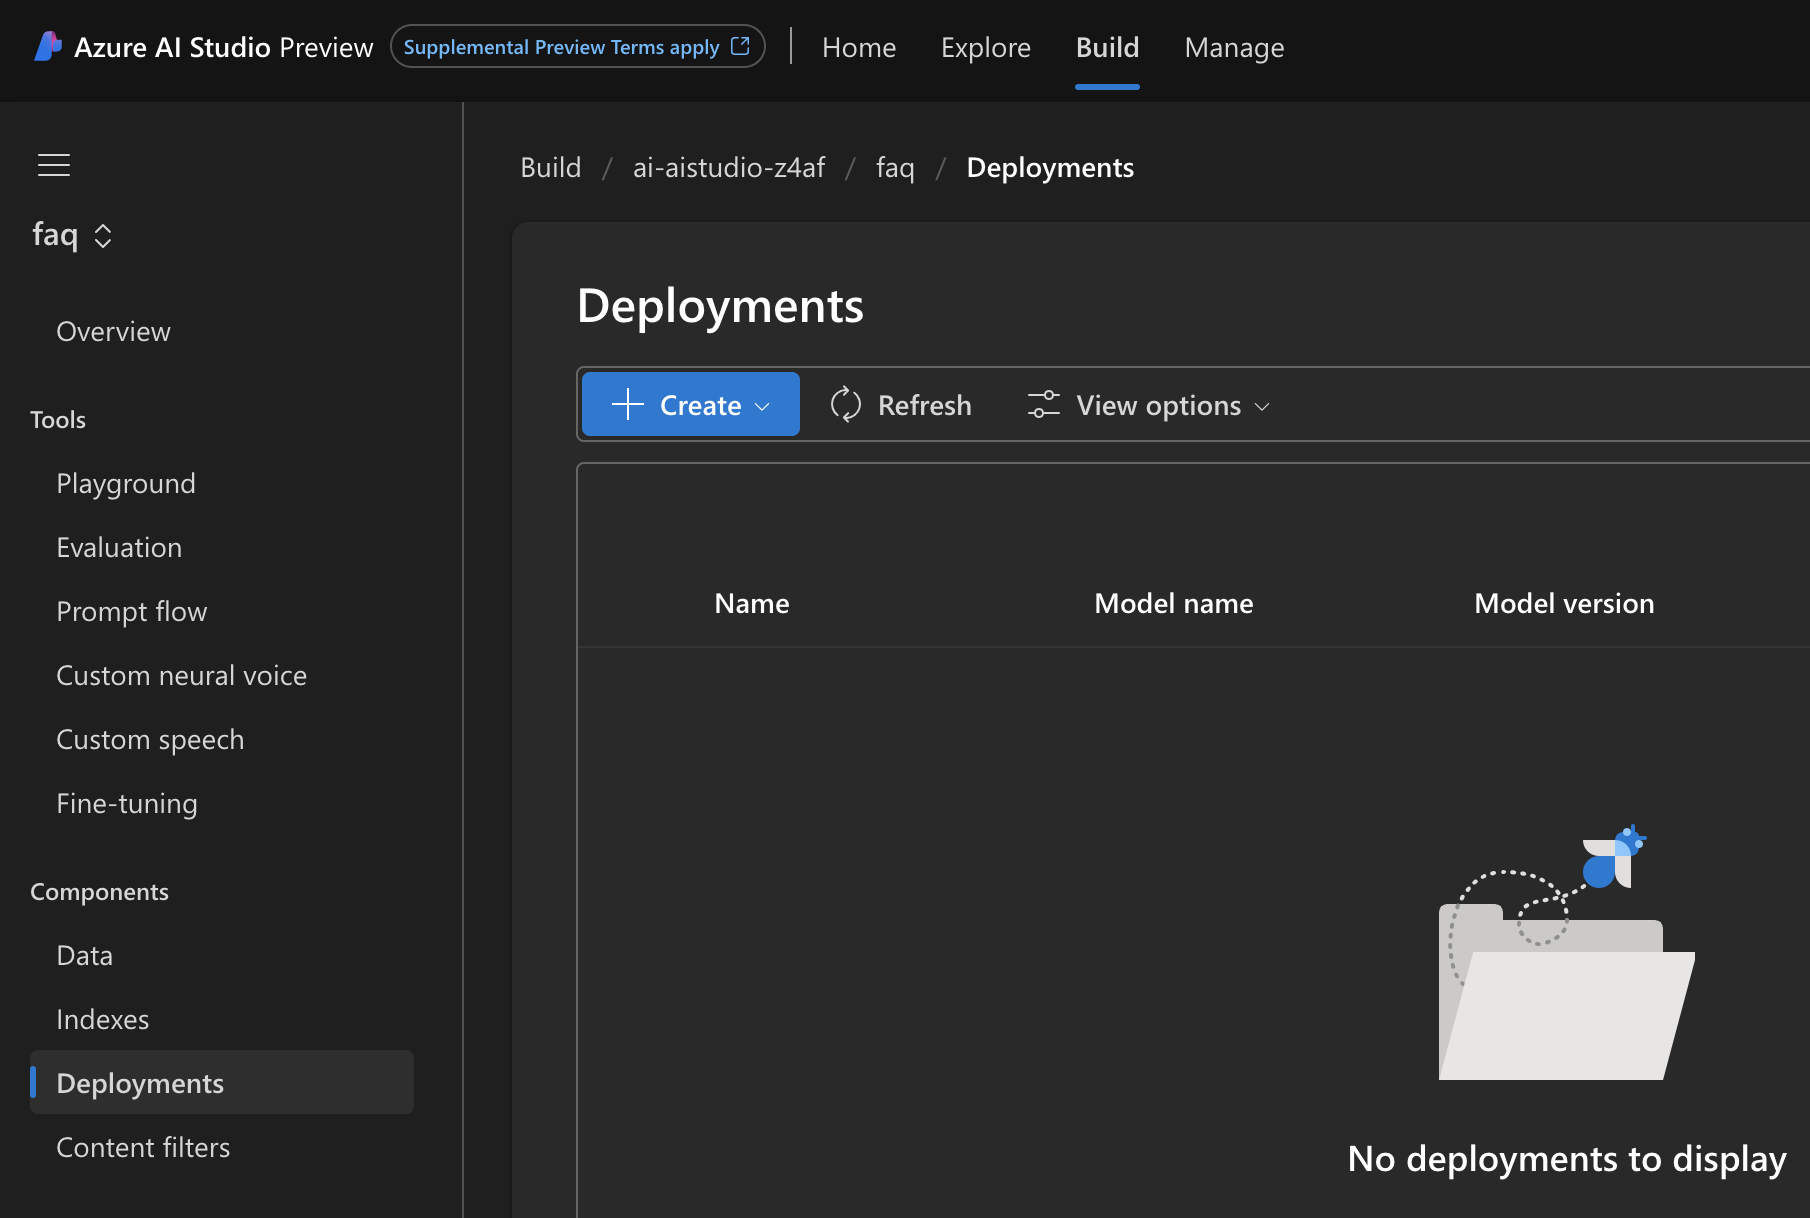The height and width of the screenshot is (1218, 1810).
Task: Open Indexes under Components
Action: tap(102, 1019)
